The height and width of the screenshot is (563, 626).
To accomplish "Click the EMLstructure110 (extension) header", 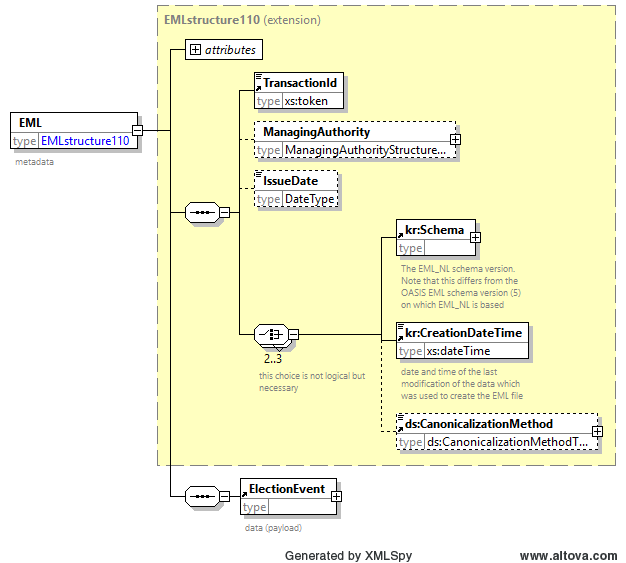I will [x=242, y=20].
